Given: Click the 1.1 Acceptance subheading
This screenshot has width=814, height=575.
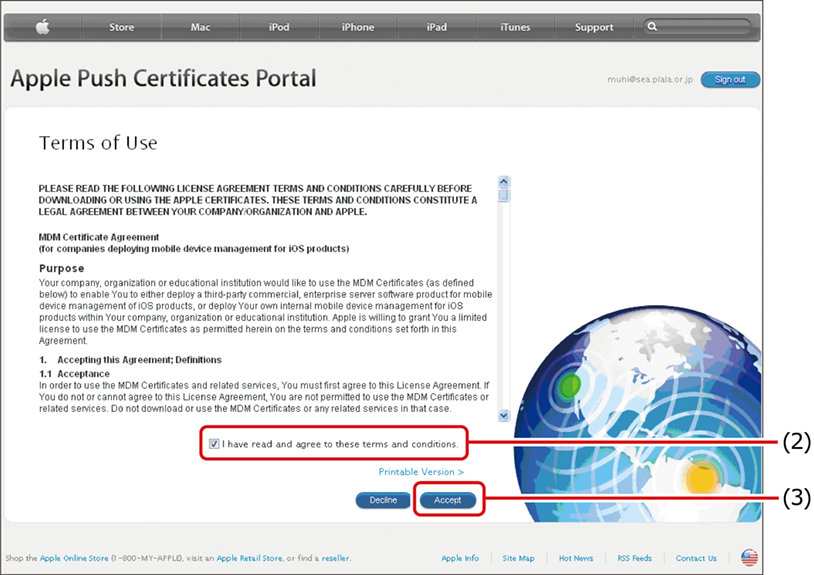Looking at the screenshot, I should pyautogui.click(x=74, y=374).
